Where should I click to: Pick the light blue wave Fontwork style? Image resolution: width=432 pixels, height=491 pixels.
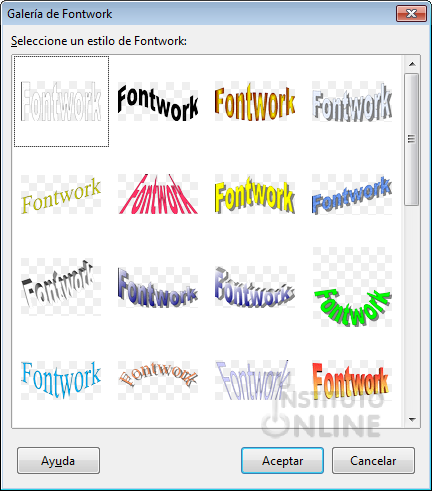pos(61,380)
